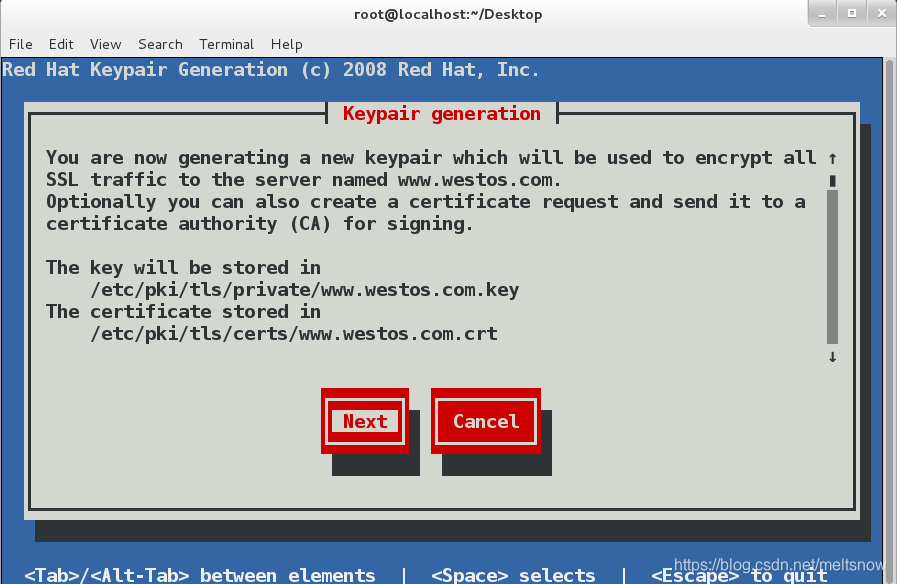
Task: Click the '<Space> selects' hint text
Action: (513, 575)
